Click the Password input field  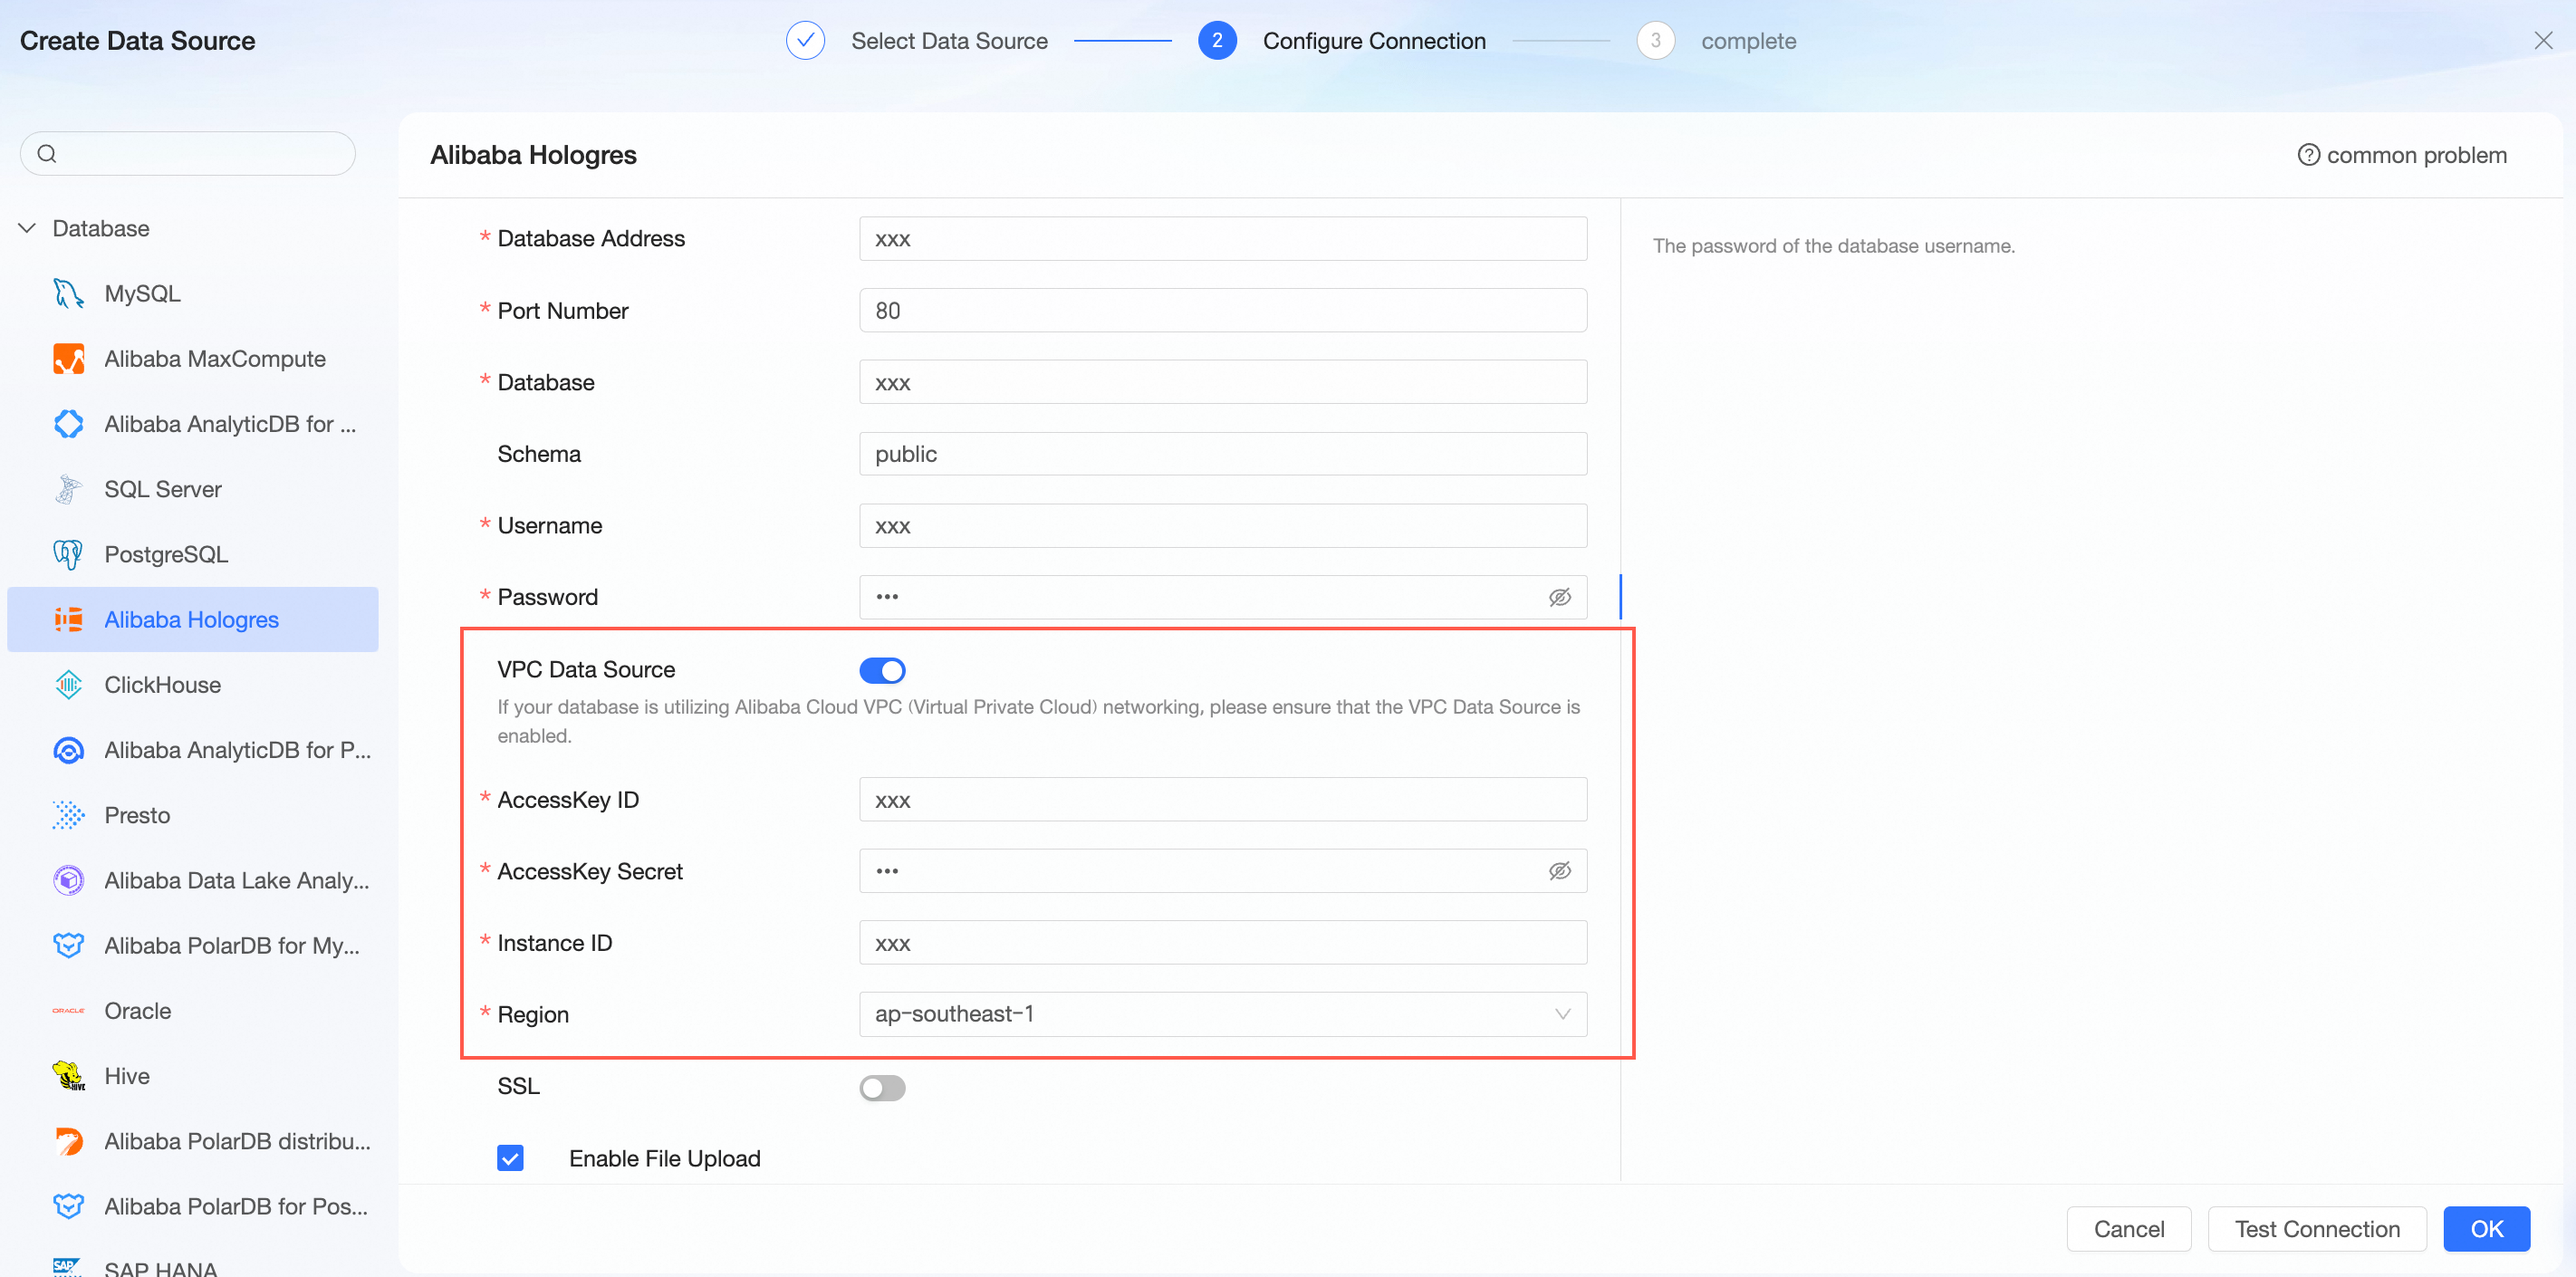click(x=1223, y=597)
